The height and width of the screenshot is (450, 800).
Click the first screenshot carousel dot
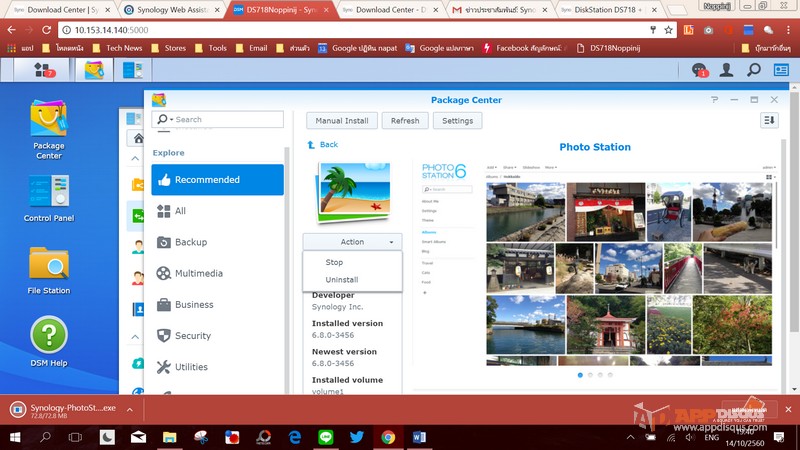(x=580, y=375)
